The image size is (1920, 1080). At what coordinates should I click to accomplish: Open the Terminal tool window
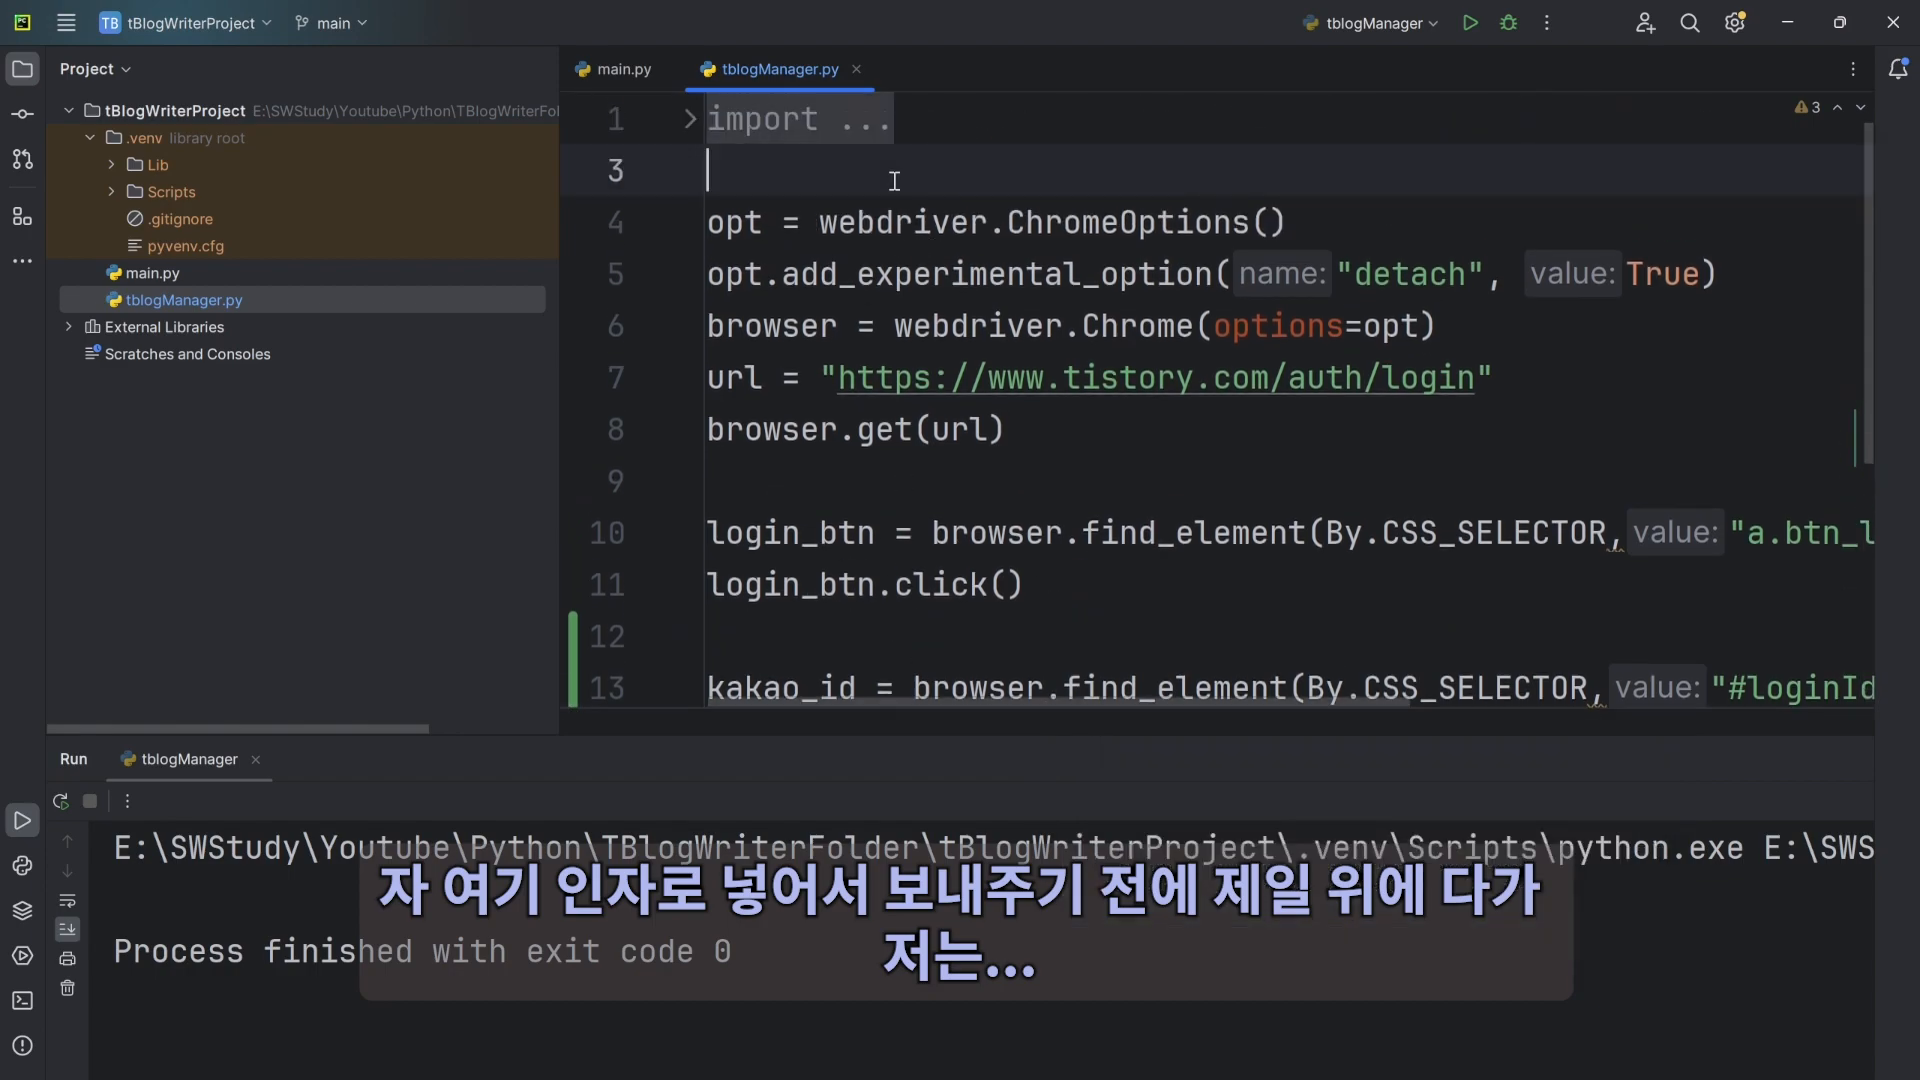pos(22,1001)
